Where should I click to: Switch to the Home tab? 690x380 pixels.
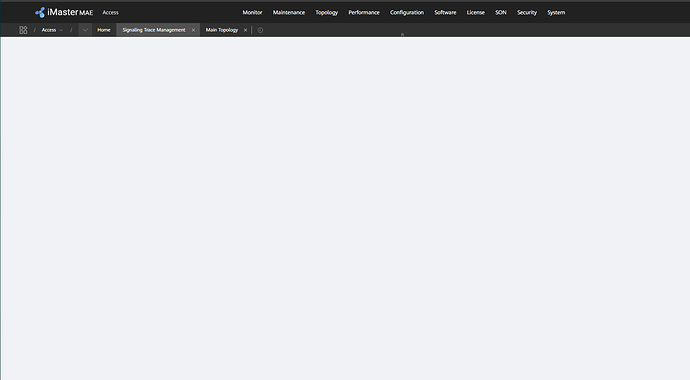pos(104,30)
